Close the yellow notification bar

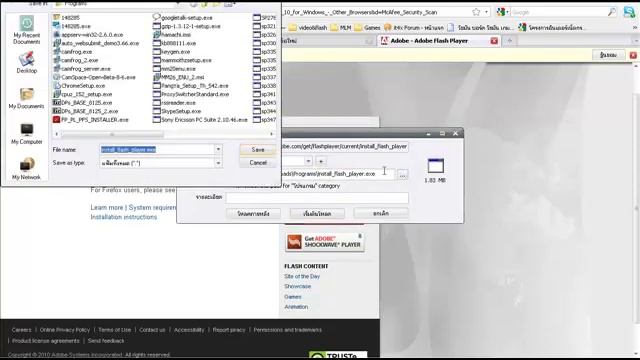tap(633, 55)
